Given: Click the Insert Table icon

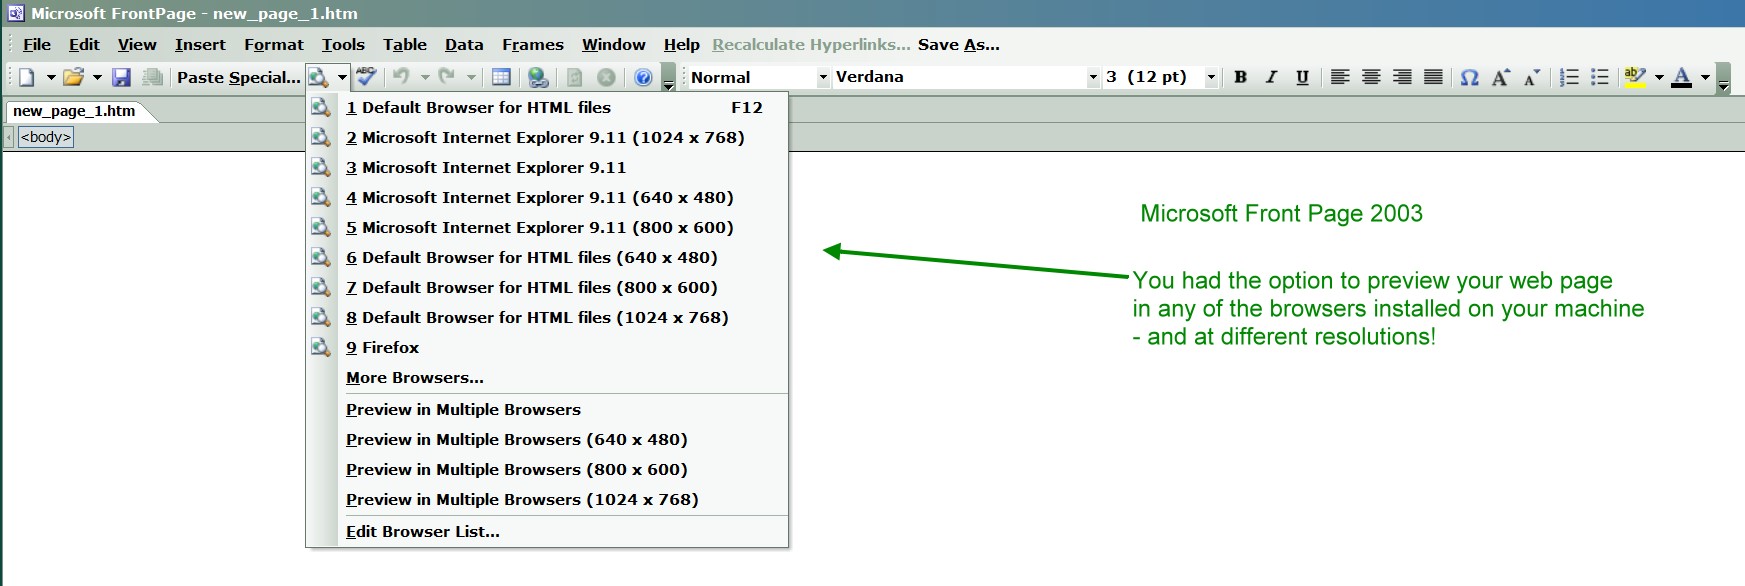Looking at the screenshot, I should [501, 77].
